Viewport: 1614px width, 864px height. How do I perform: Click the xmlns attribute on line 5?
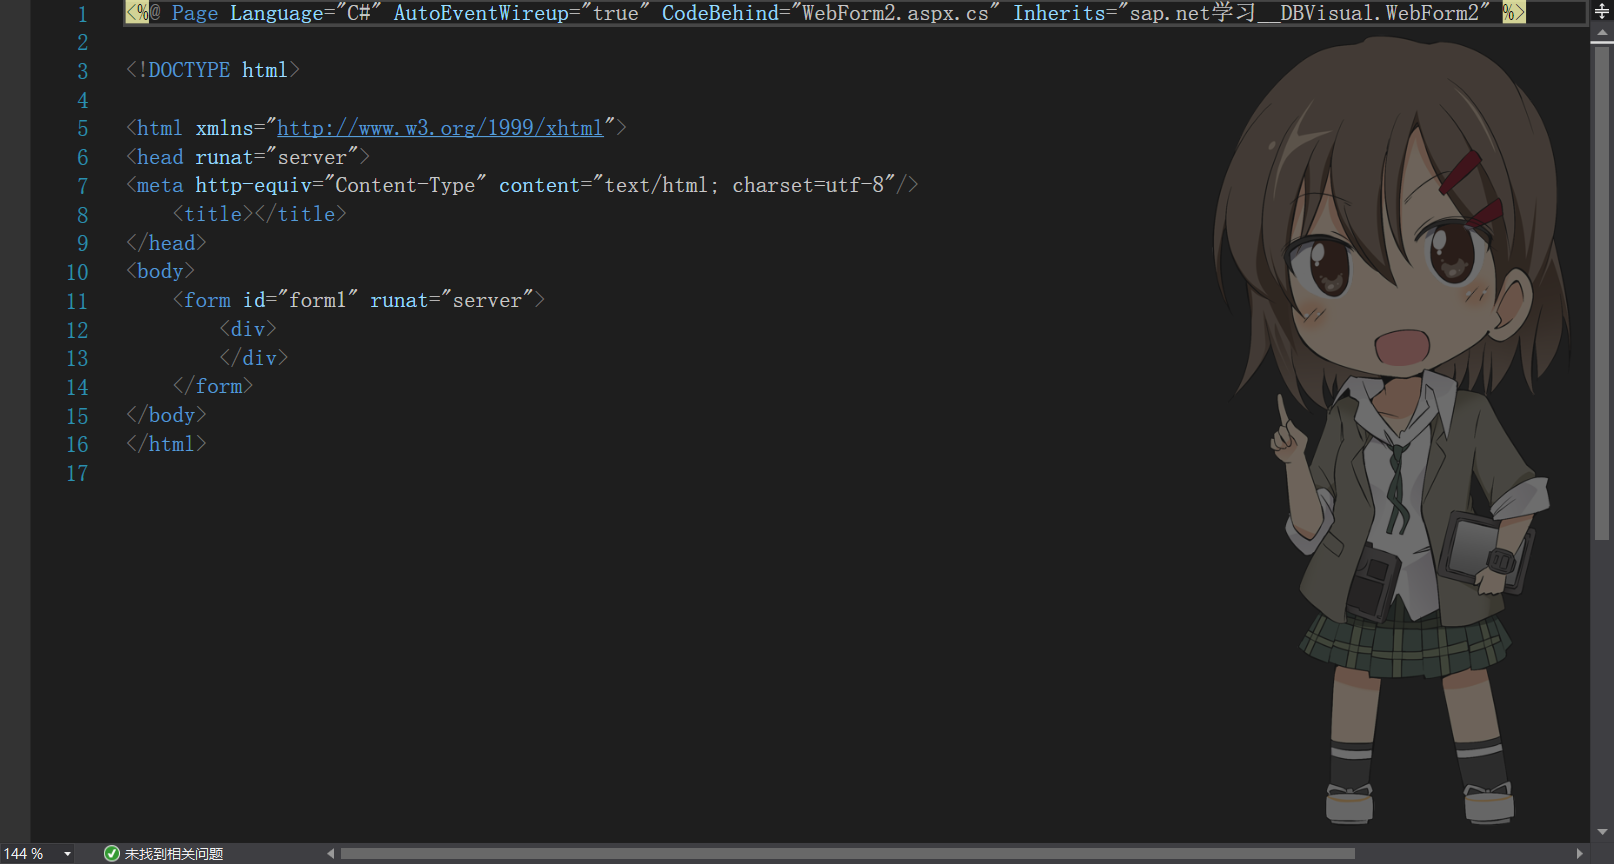[x=224, y=128]
